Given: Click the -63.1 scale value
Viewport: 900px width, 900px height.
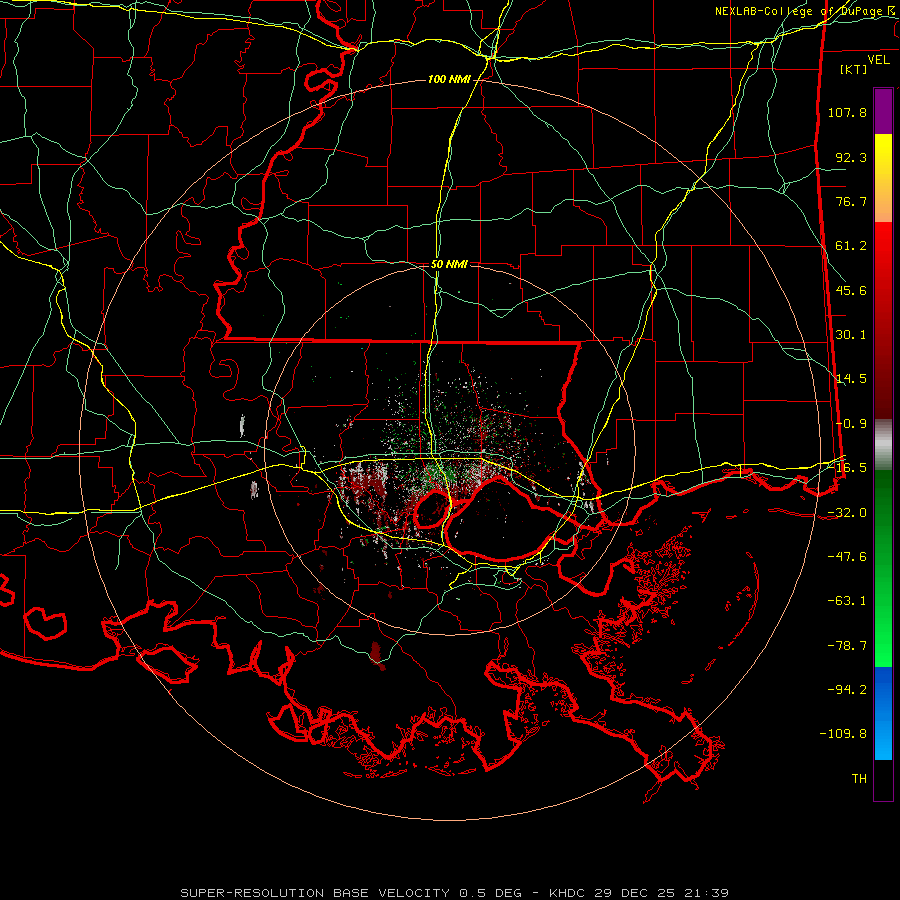Looking at the screenshot, I should click(847, 601).
